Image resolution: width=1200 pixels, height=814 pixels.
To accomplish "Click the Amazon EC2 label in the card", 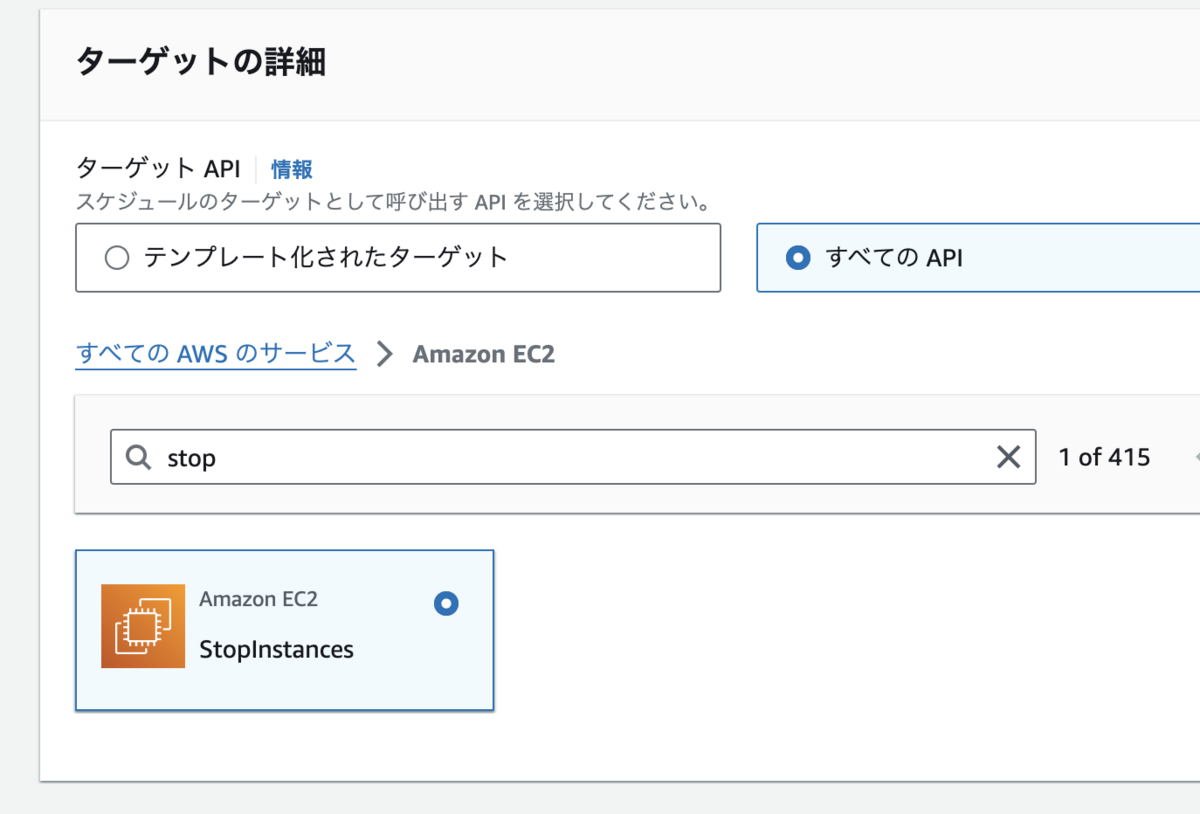I will pyautogui.click(x=258, y=599).
